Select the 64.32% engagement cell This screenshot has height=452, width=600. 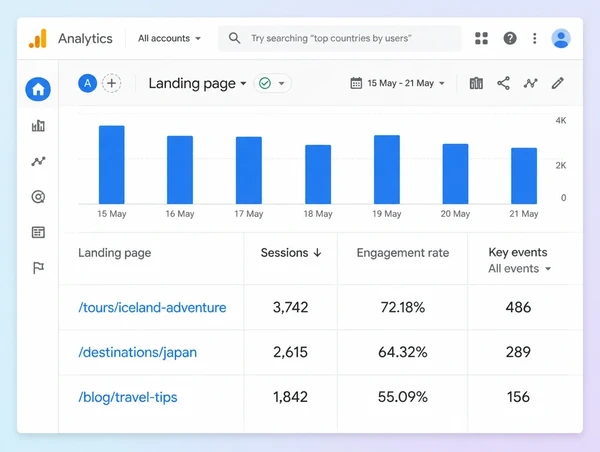(x=403, y=352)
